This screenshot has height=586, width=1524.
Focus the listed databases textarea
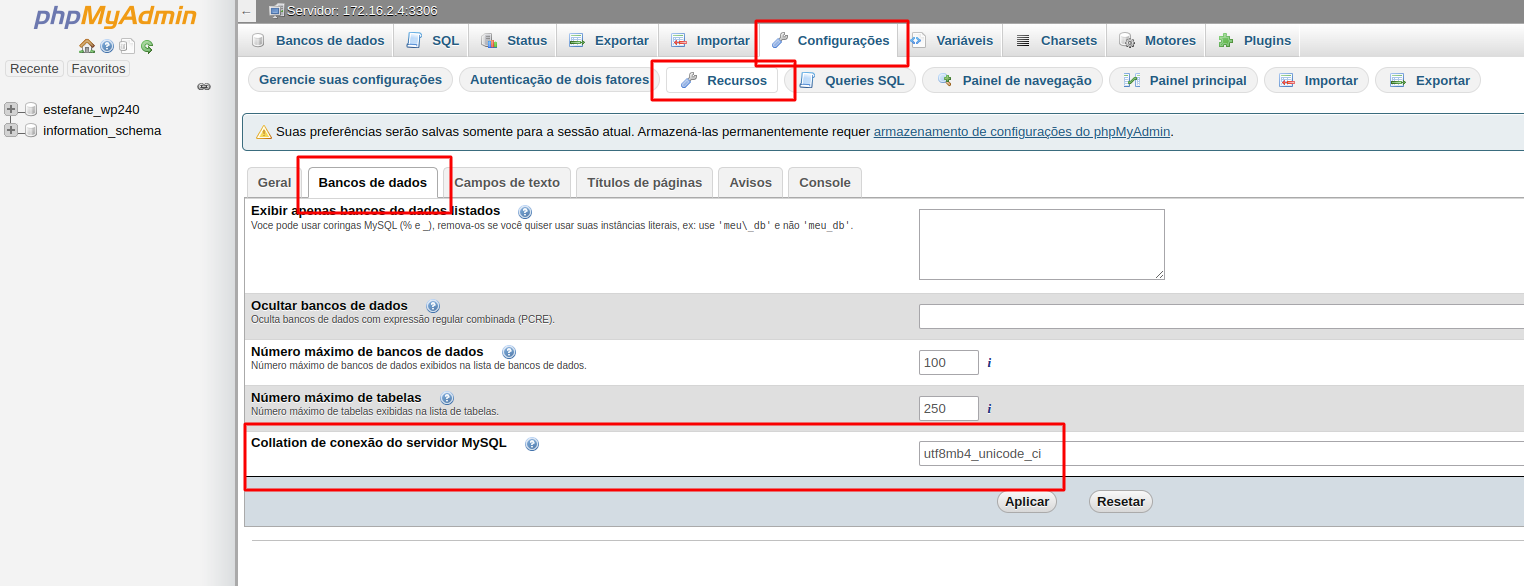(x=1042, y=244)
